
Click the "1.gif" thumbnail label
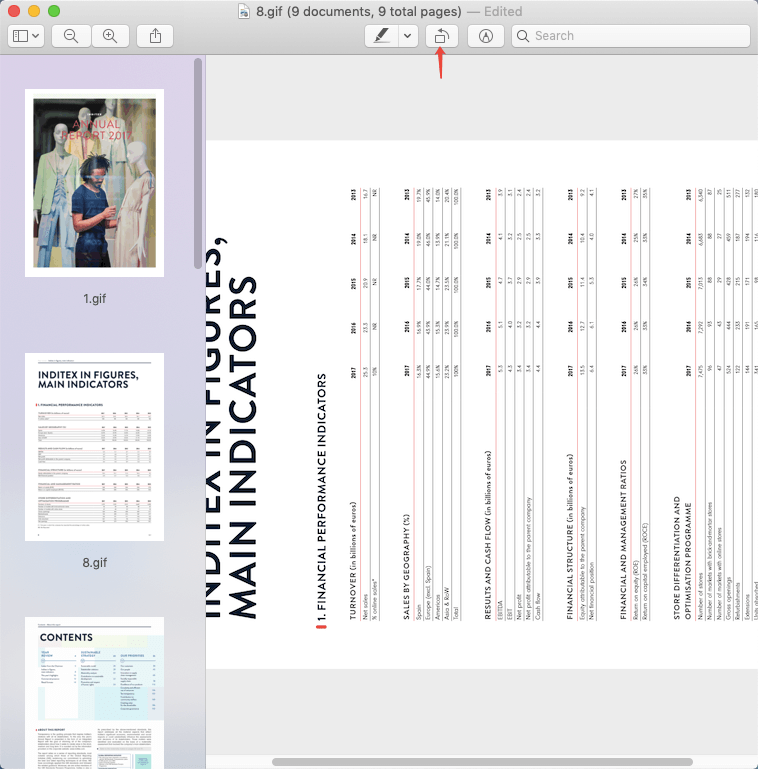(94, 299)
